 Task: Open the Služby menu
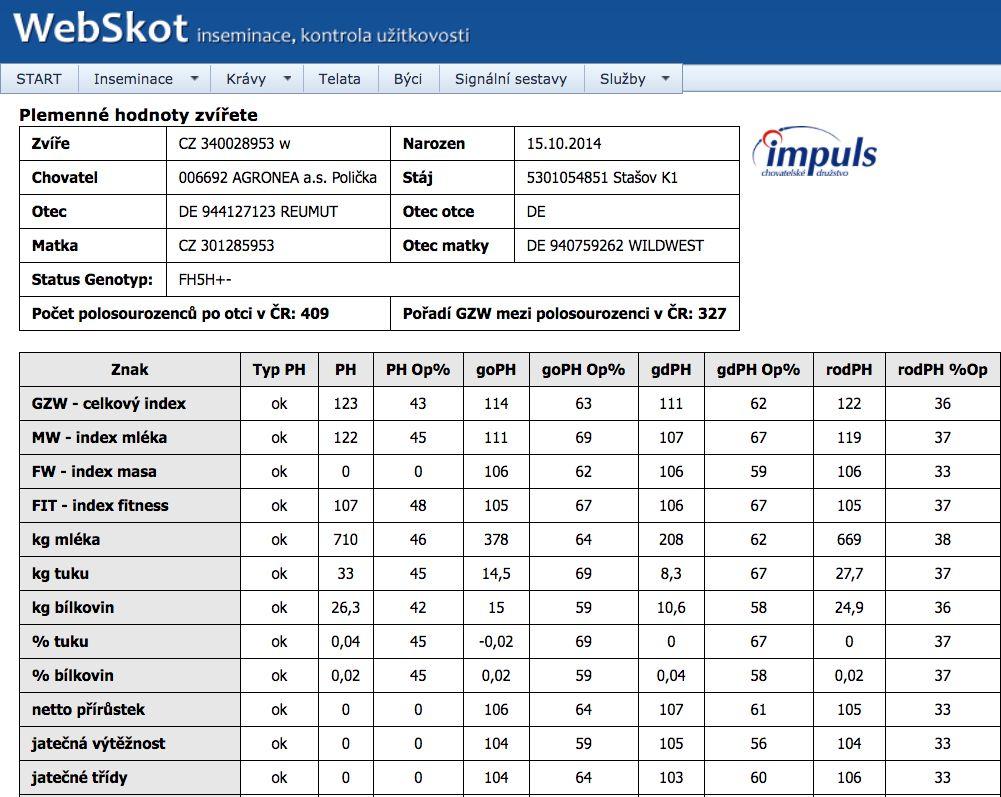pos(622,79)
